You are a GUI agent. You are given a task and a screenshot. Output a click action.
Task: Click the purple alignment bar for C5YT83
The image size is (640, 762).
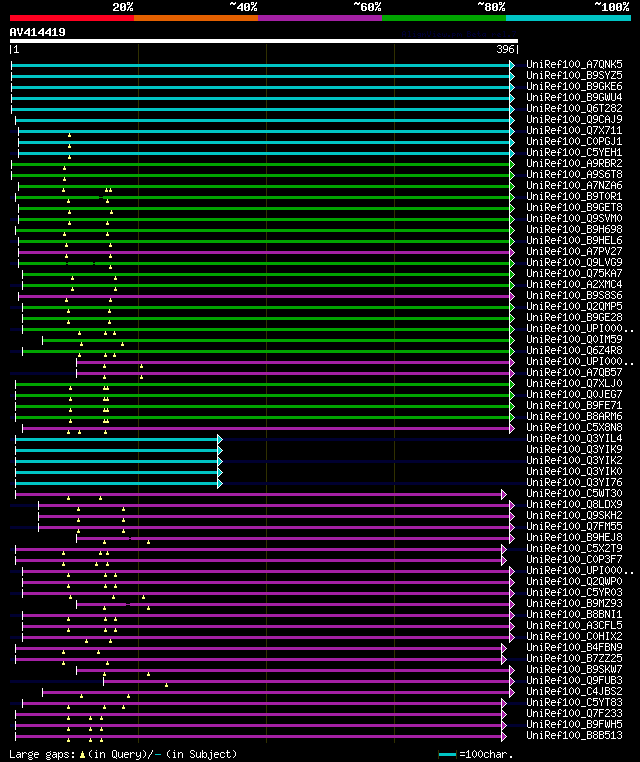click(262, 703)
